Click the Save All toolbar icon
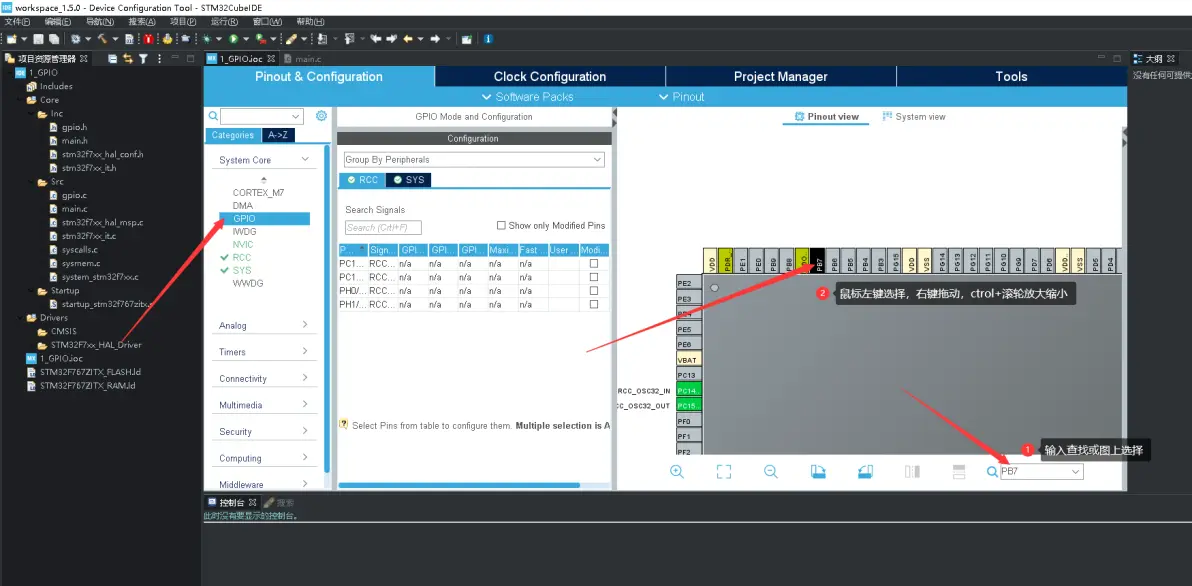Screen dimensions: 1192x586 (54, 39)
